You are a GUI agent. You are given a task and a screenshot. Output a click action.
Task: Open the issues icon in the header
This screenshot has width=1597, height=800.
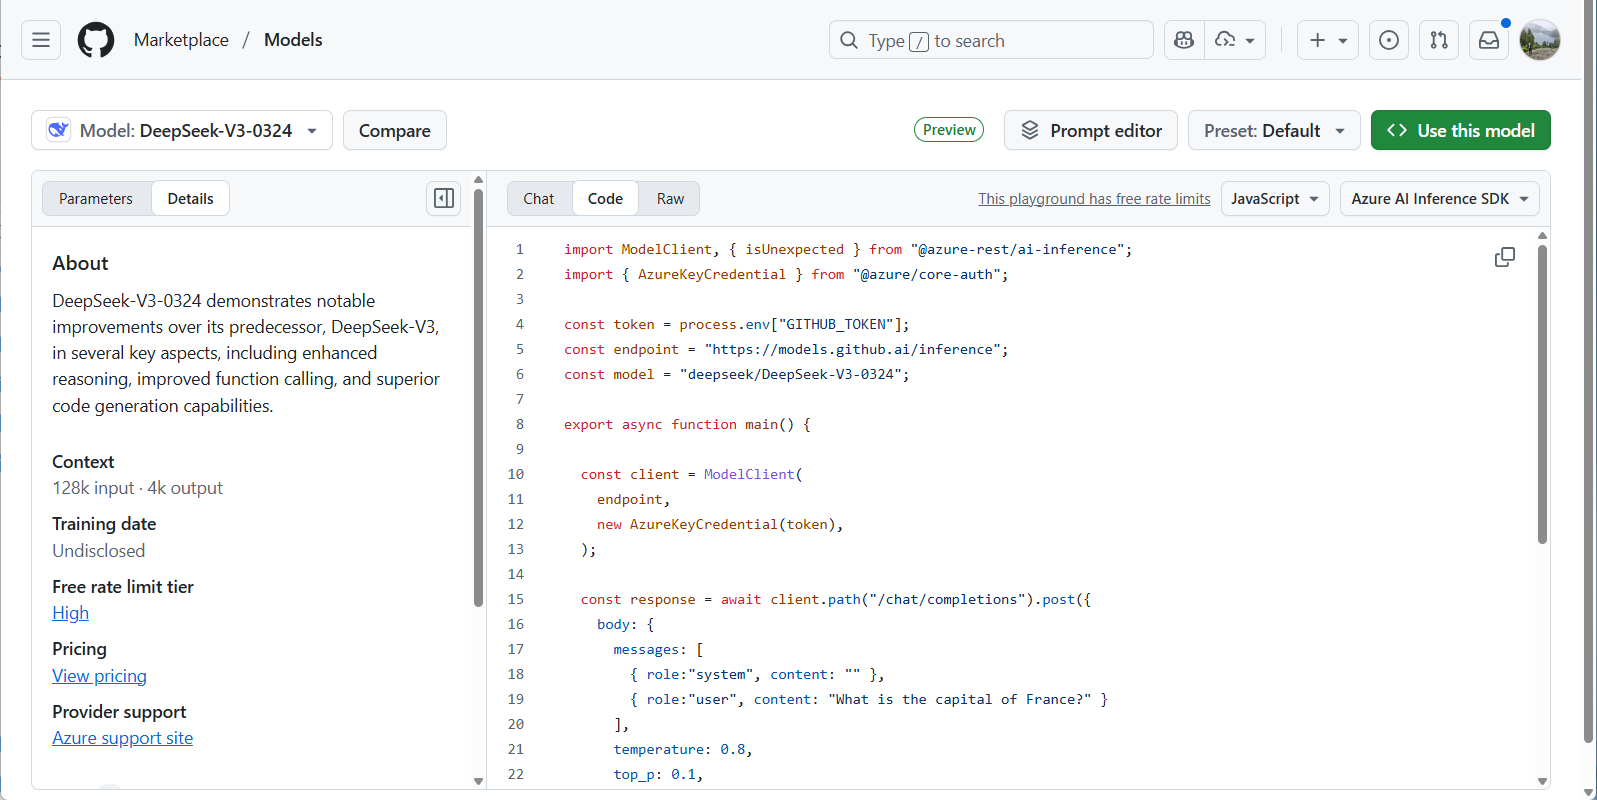[x=1389, y=40]
